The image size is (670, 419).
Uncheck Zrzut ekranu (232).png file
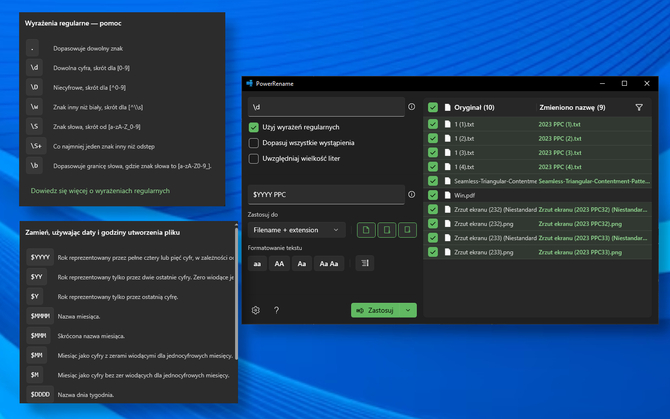point(433,224)
